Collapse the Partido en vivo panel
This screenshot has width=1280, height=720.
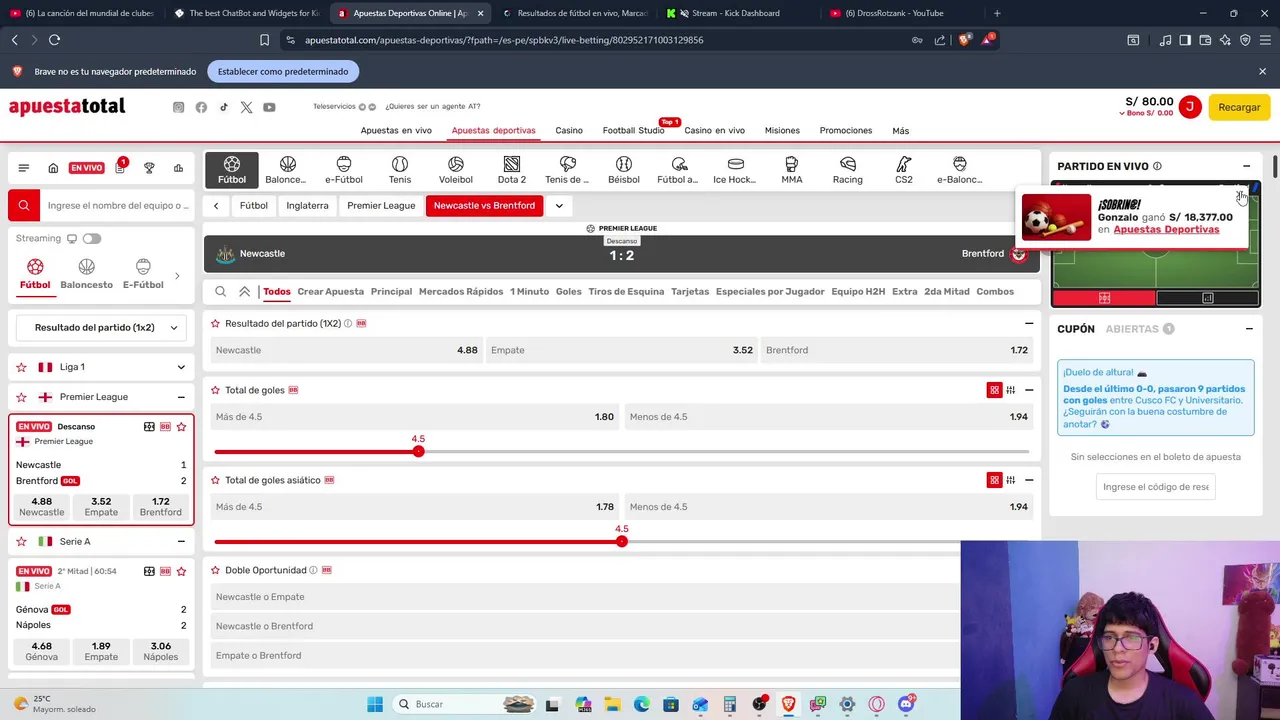point(1246,166)
